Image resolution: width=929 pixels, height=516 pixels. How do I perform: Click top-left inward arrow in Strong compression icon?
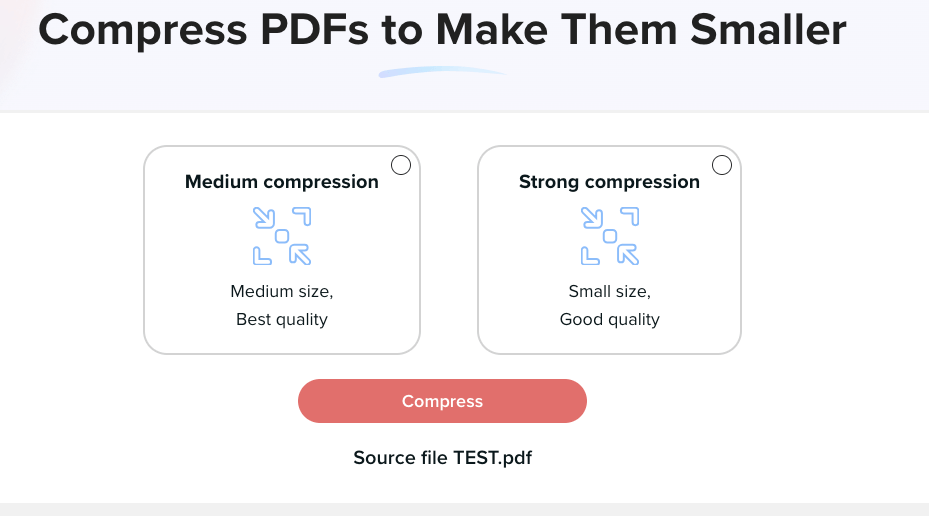click(x=592, y=217)
